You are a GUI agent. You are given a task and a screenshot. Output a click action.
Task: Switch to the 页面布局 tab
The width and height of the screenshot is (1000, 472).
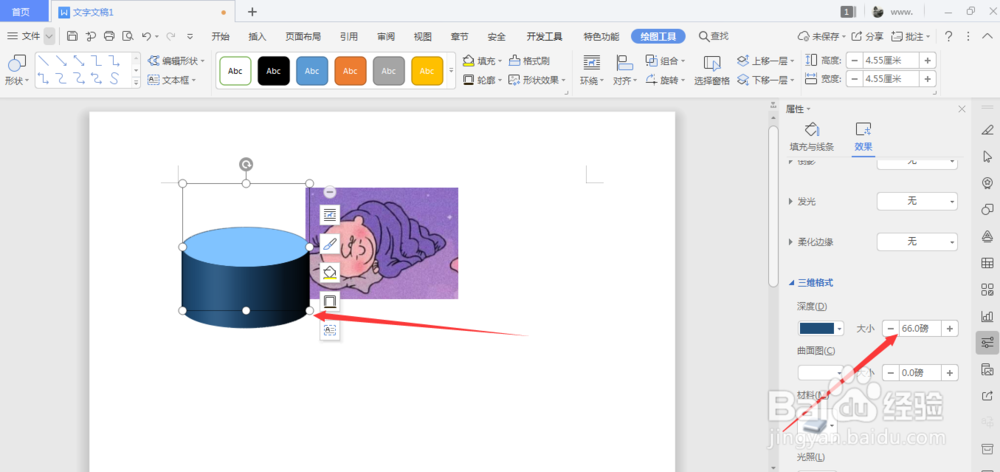(x=303, y=36)
